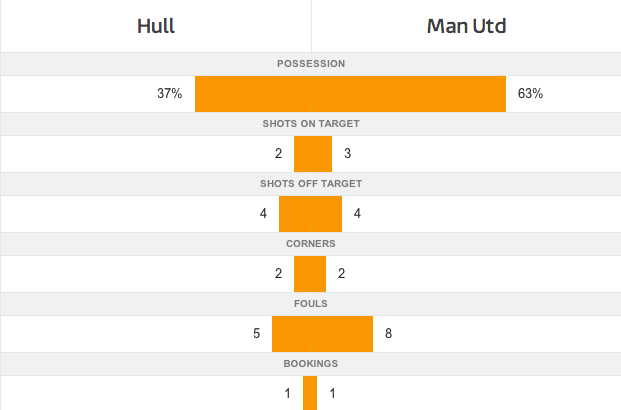The image size is (621, 410).
Task: Click Hull's 37% possession value
Action: pyautogui.click(x=169, y=94)
